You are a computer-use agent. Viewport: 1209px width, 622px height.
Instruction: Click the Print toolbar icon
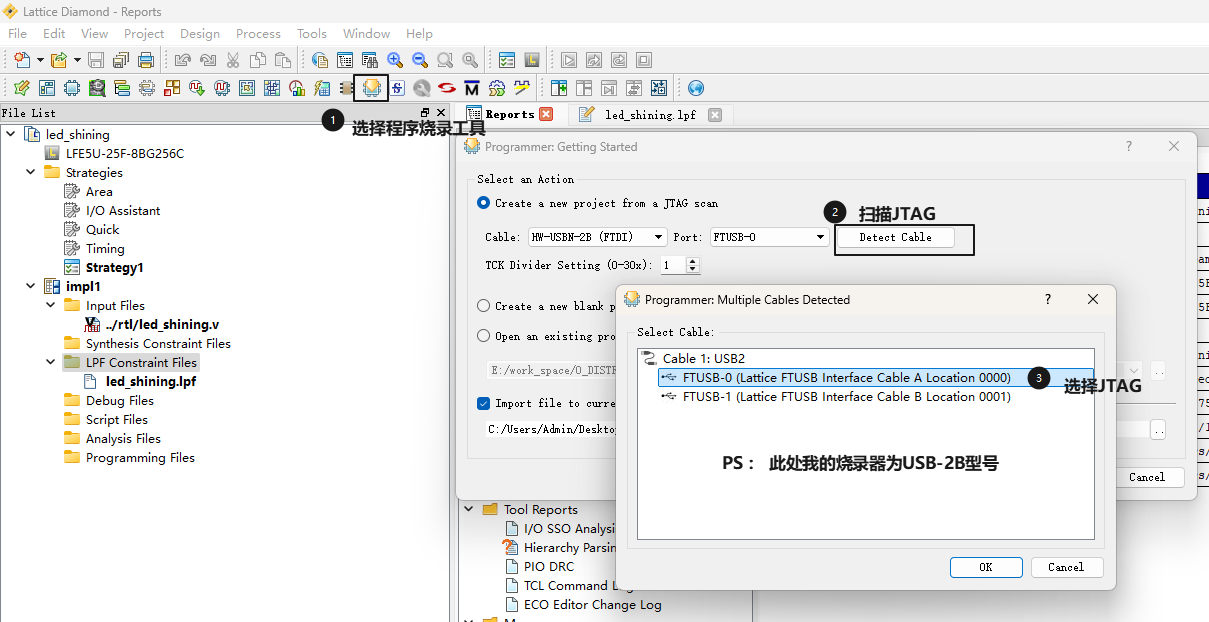click(x=146, y=60)
